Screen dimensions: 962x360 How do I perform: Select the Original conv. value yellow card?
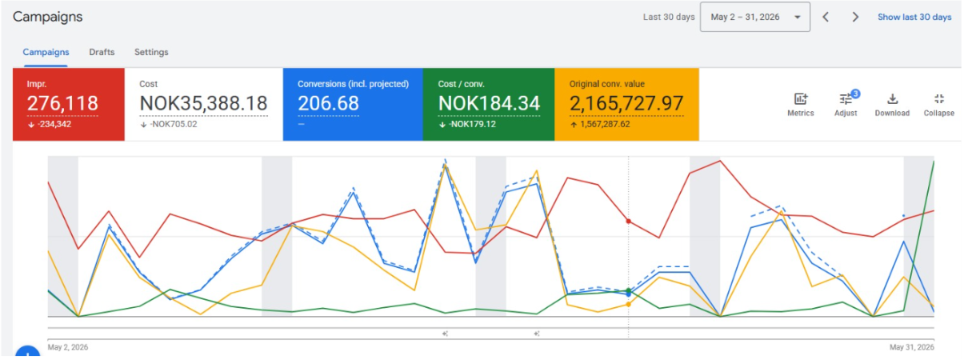click(626, 104)
